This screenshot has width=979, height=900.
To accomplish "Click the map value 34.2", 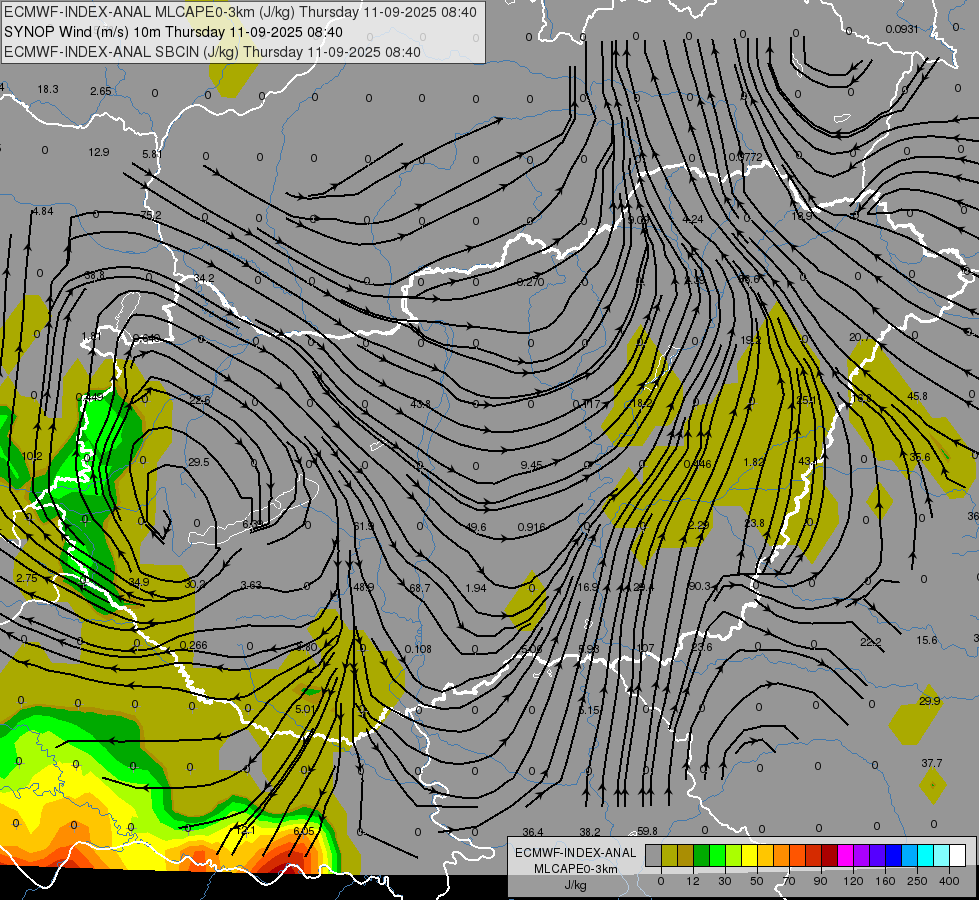I will [x=204, y=278].
